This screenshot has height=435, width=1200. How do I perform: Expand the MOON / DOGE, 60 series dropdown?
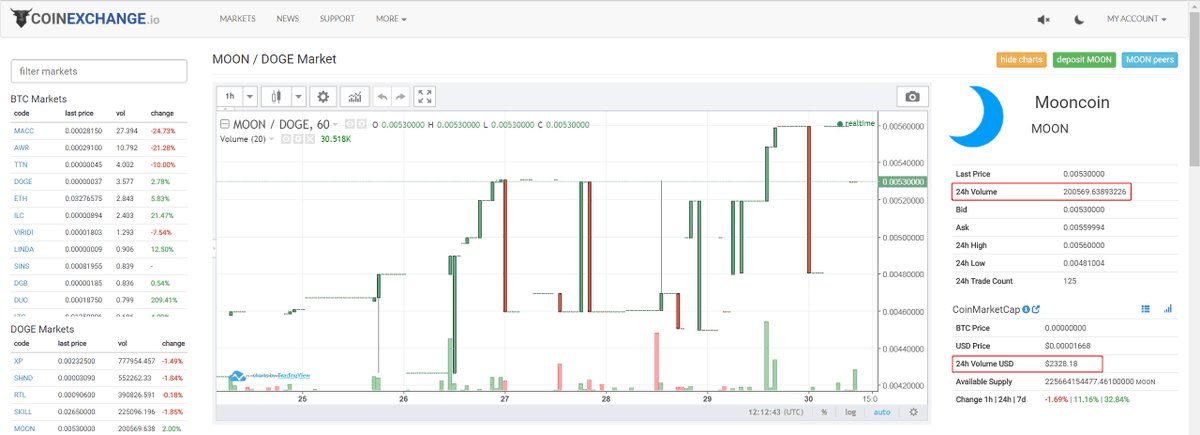337,124
